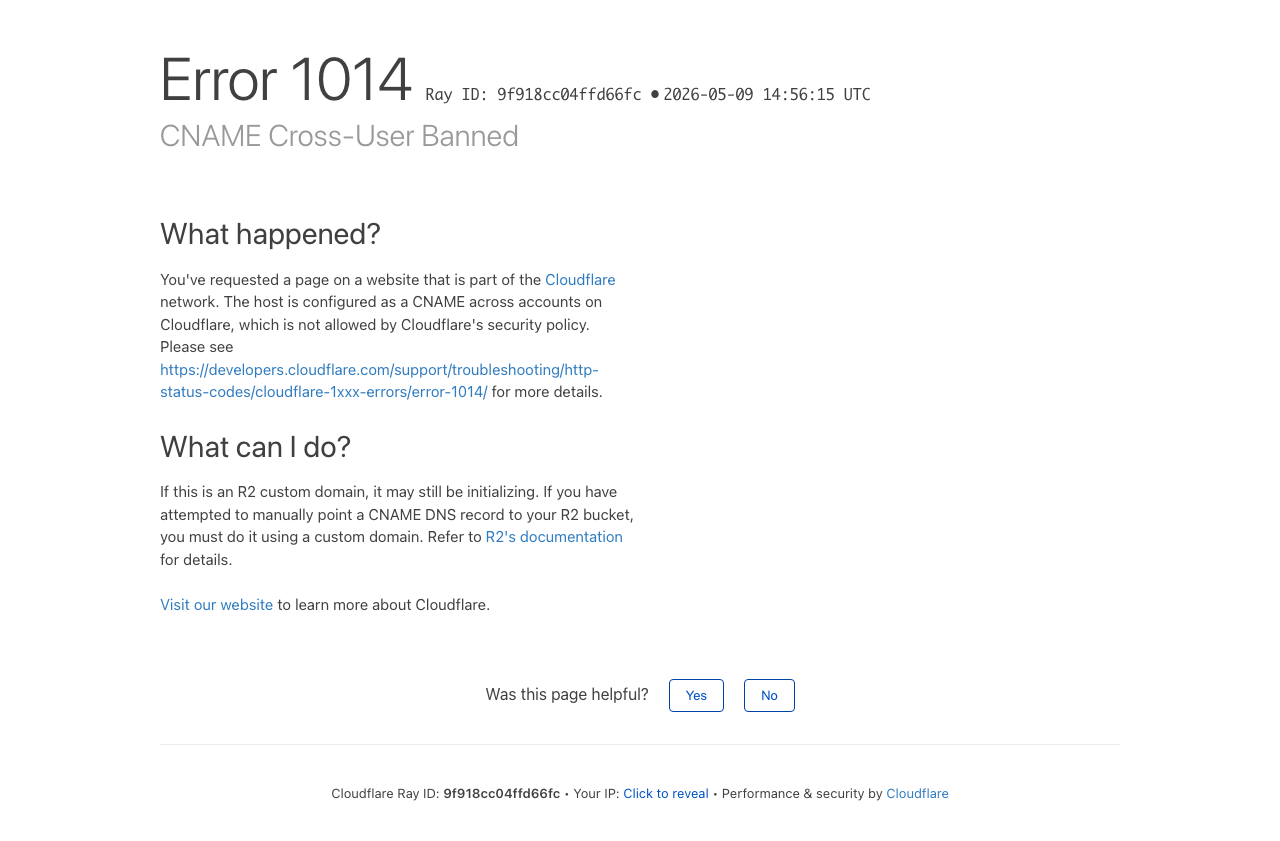Click the bold Ray ID in footer
The image size is (1280, 841).
[x=501, y=794]
